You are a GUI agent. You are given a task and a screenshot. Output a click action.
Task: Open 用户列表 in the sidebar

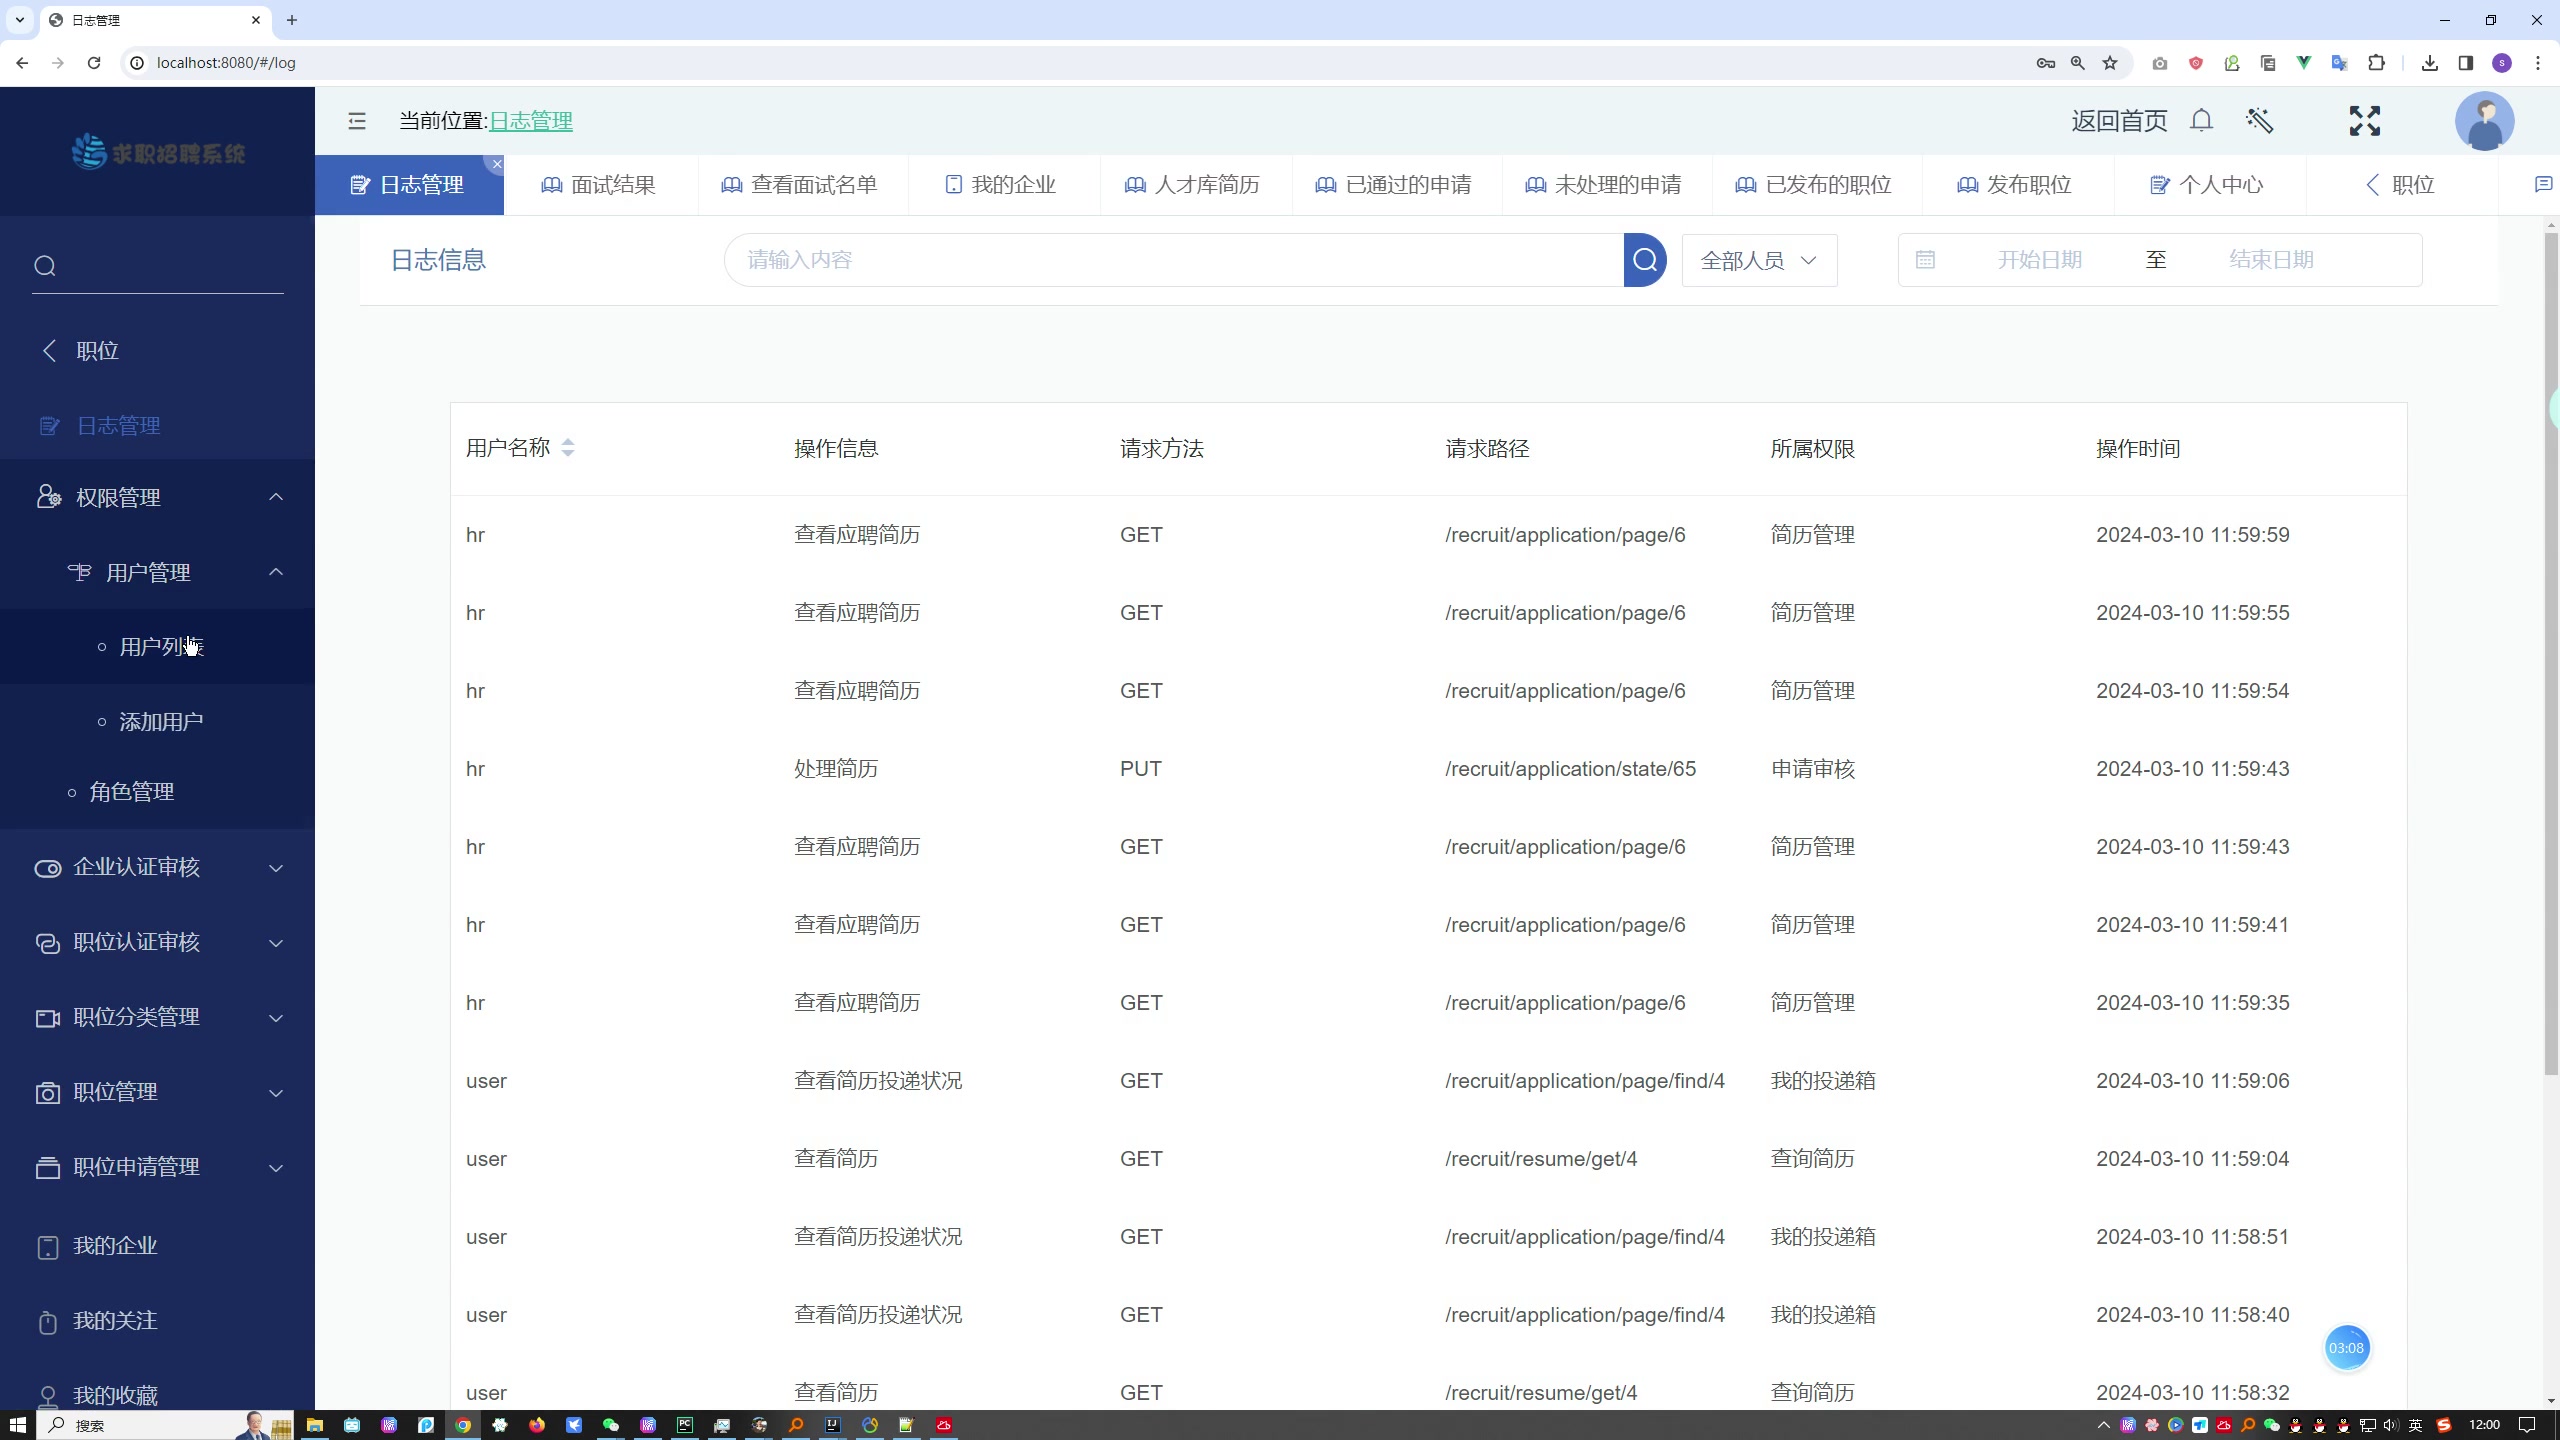point(157,647)
